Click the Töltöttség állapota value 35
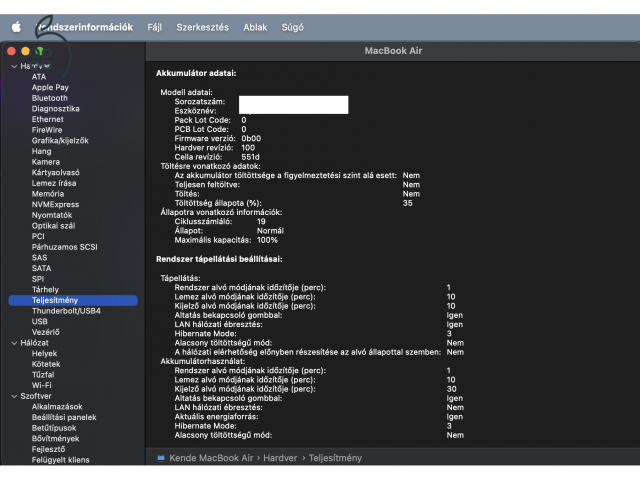Image resolution: width=640 pixels, height=480 pixels. click(x=407, y=203)
